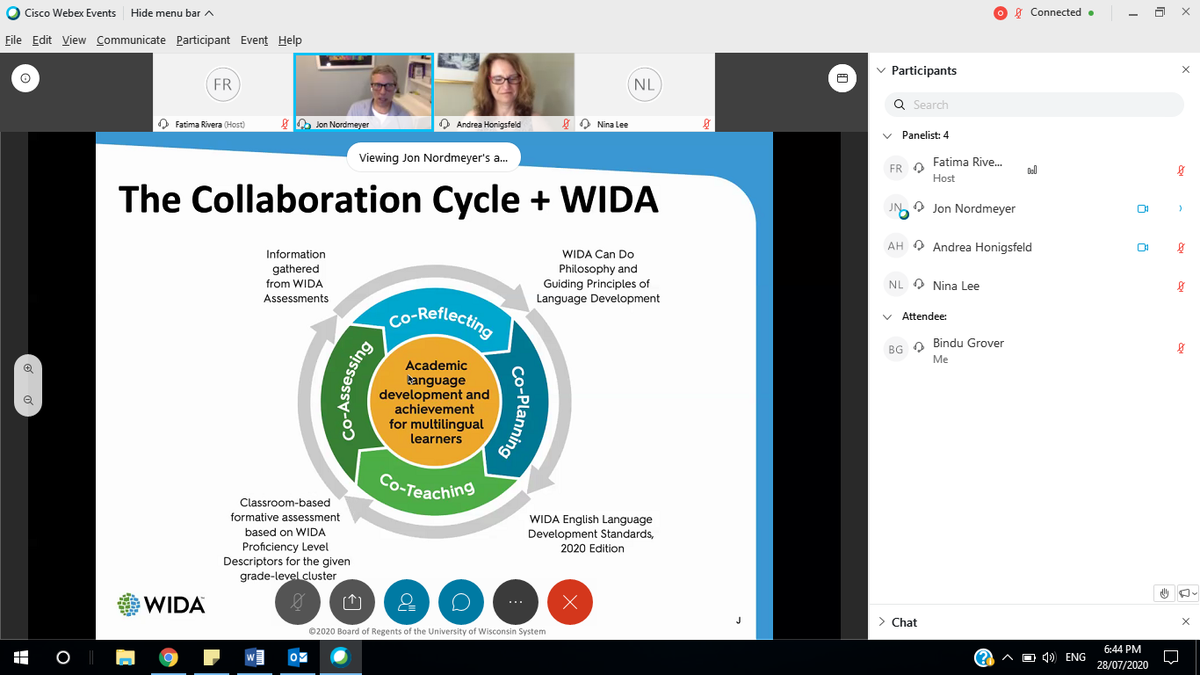Close the Participants panel
The height and width of the screenshot is (675, 1200).
tap(1185, 70)
